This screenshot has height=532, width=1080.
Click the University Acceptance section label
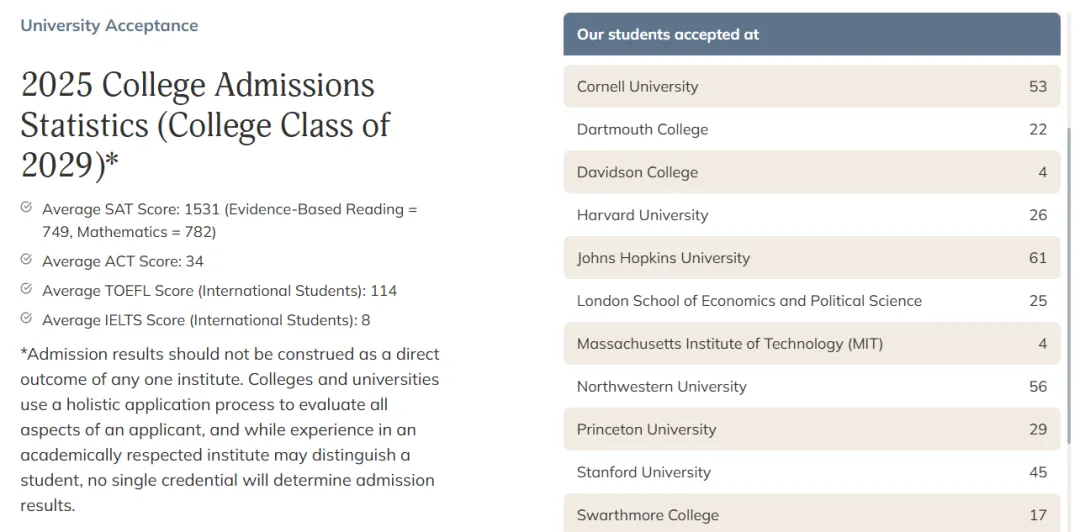point(109,25)
